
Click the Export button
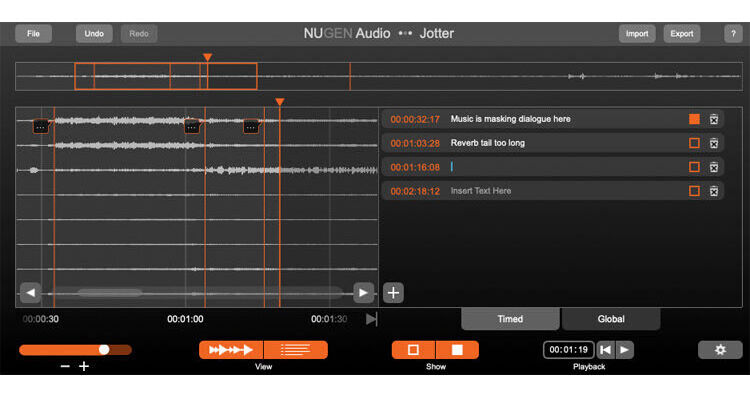pos(682,34)
